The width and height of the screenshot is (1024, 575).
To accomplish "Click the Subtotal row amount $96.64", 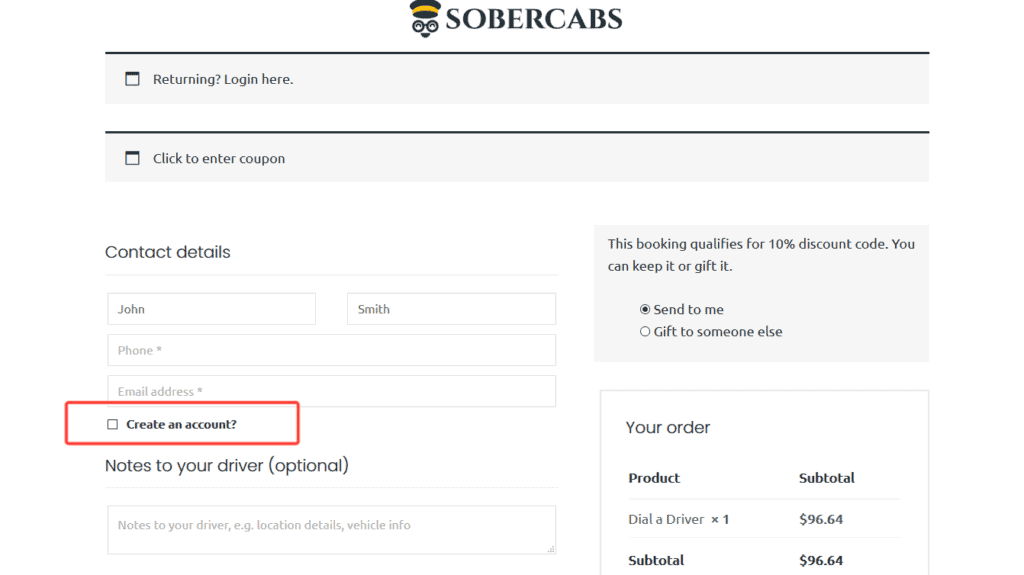I will (x=821, y=561).
